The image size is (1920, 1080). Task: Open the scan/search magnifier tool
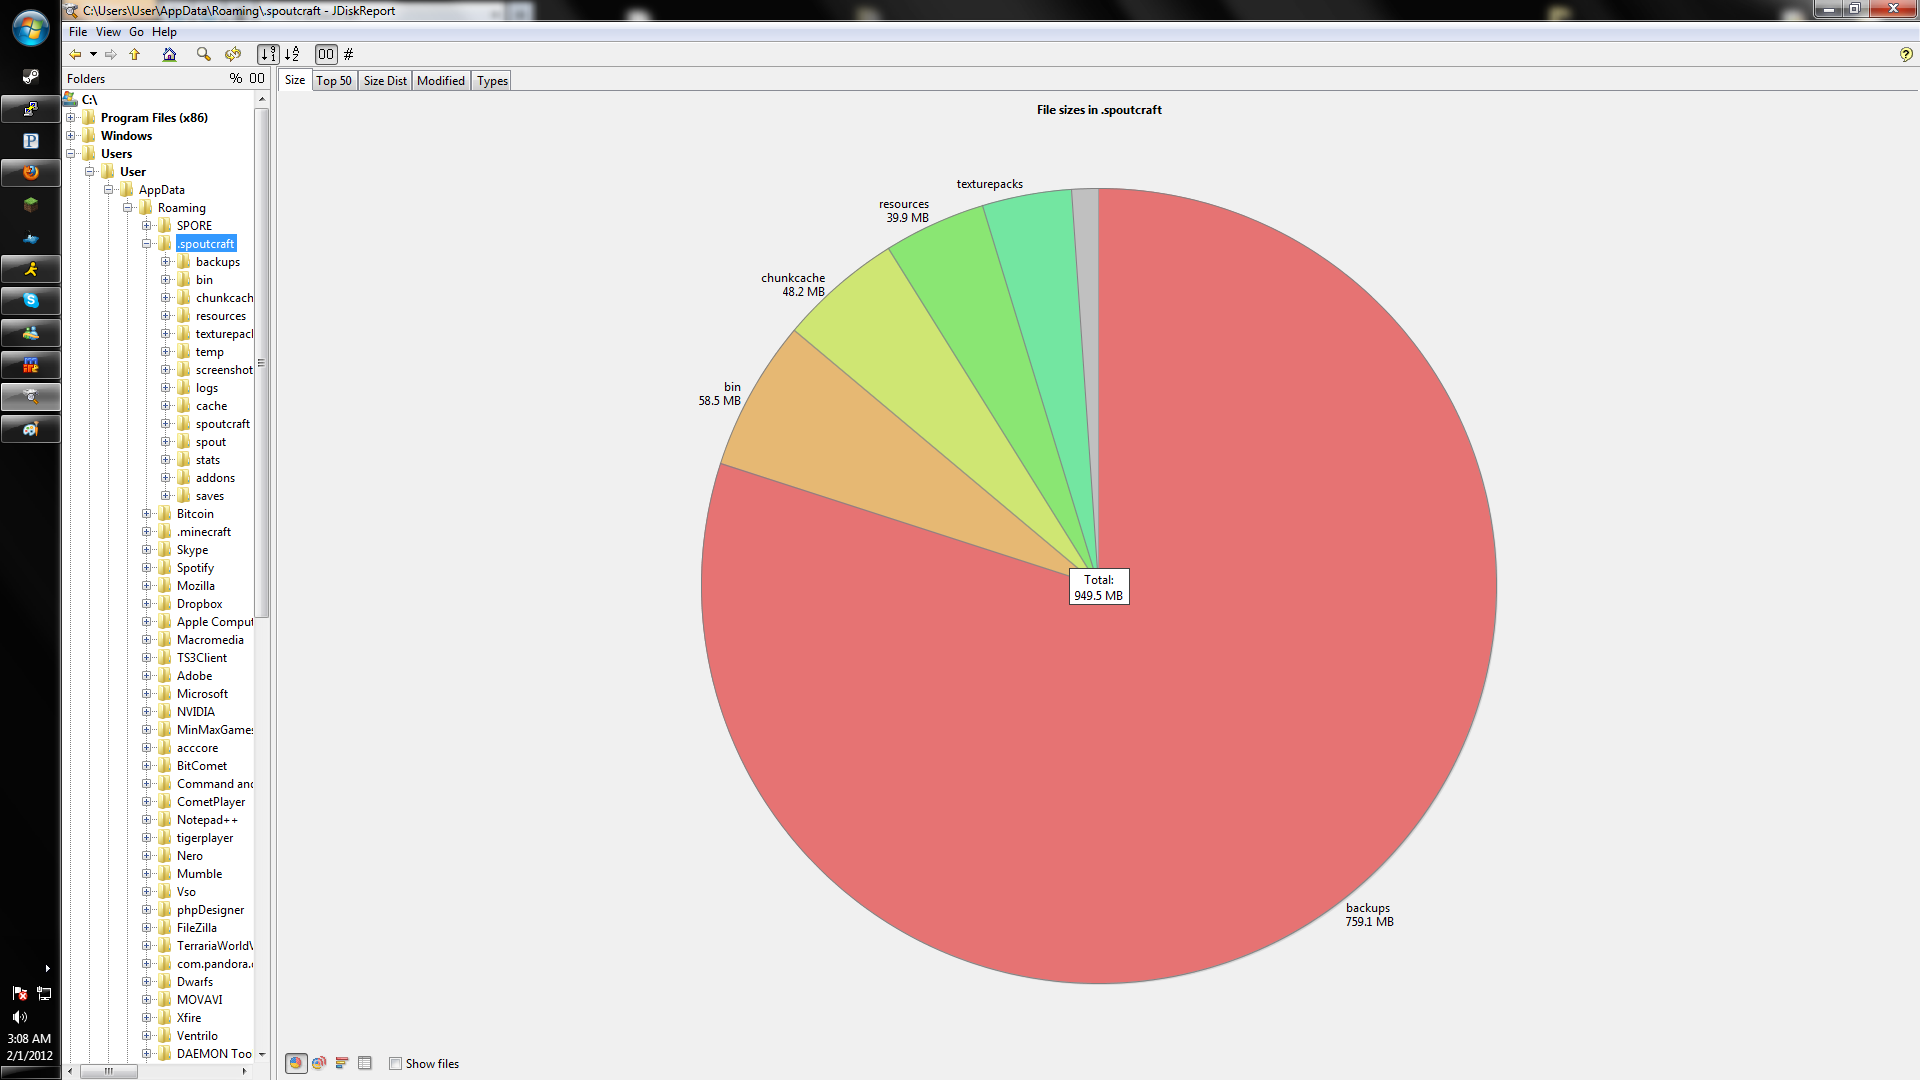(x=203, y=54)
